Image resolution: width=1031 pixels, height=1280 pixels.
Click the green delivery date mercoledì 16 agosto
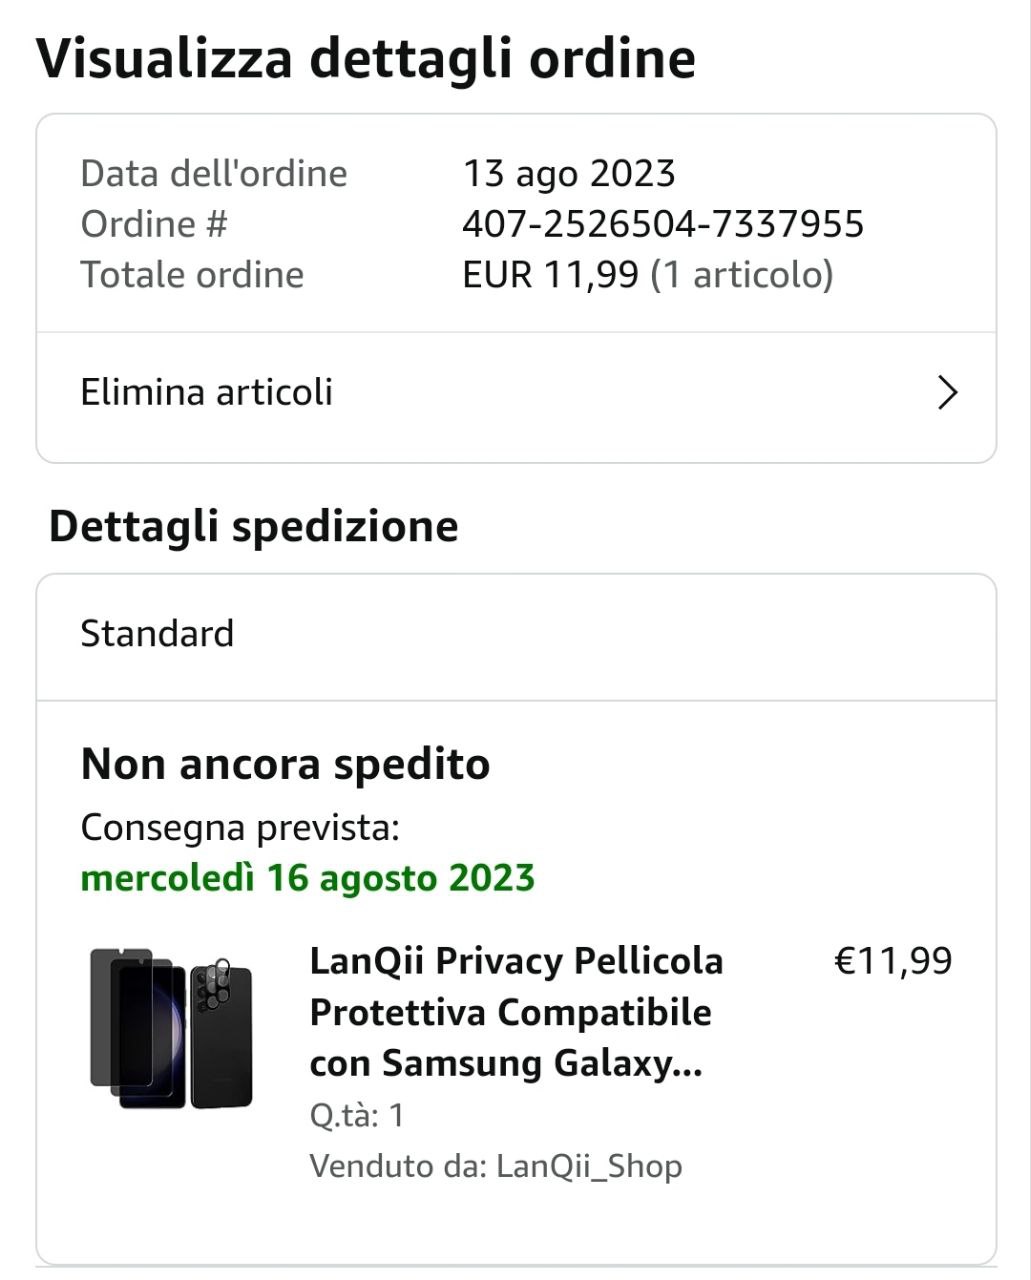pos(307,878)
